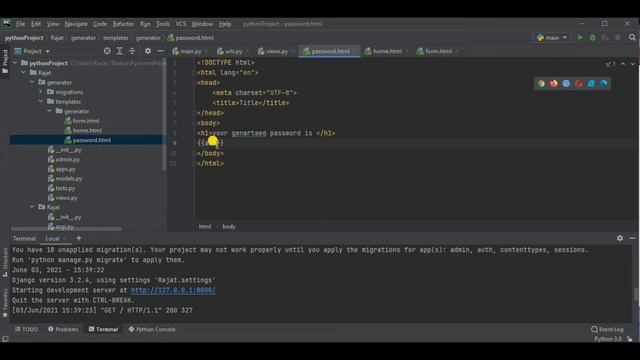
Task: Select form.html in project tree
Action: [x=86, y=121]
